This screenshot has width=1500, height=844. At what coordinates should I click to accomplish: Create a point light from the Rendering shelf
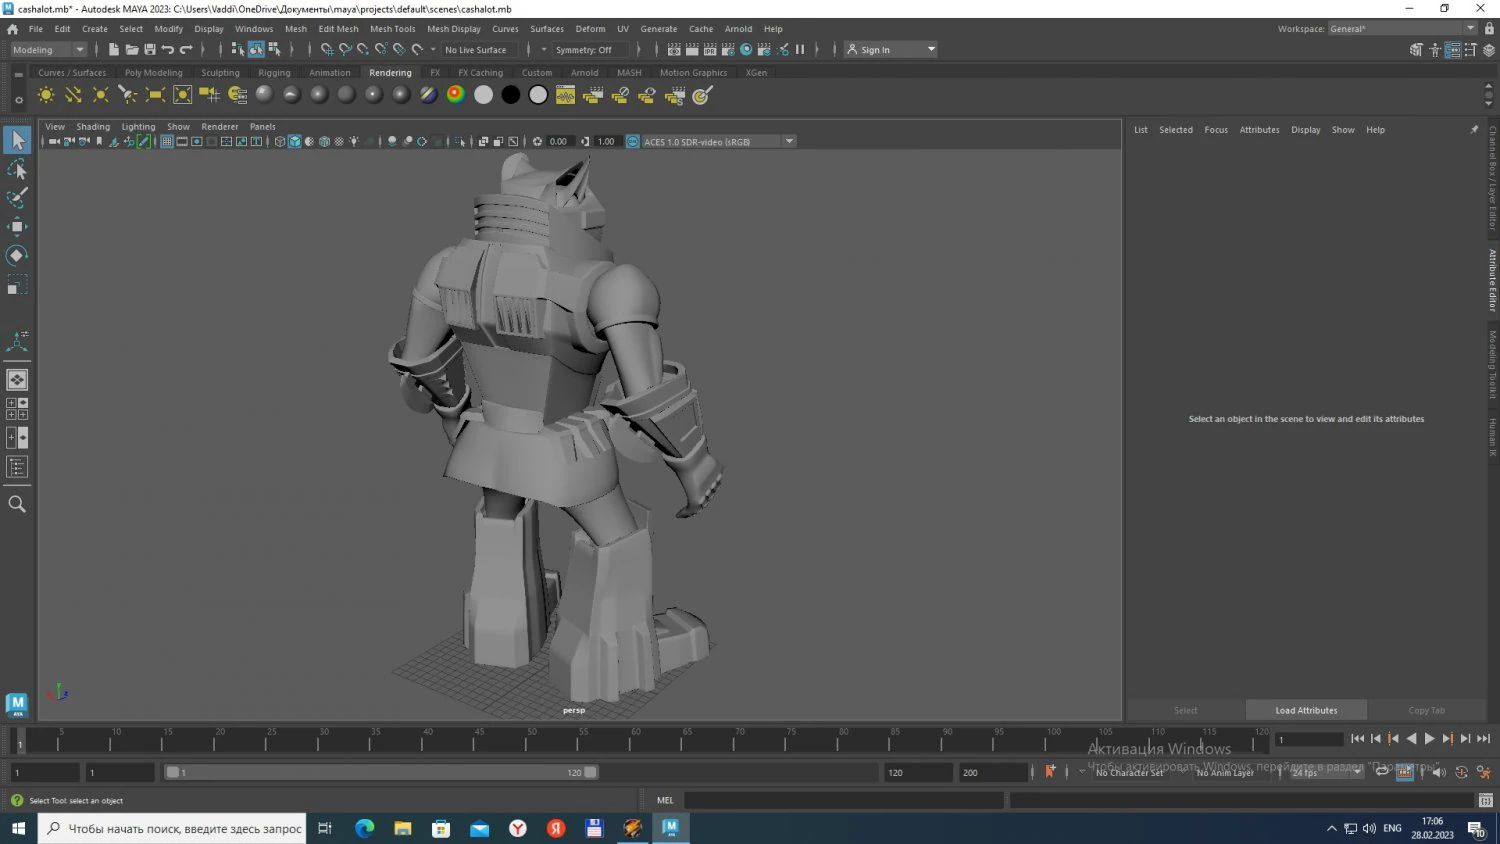[100, 94]
